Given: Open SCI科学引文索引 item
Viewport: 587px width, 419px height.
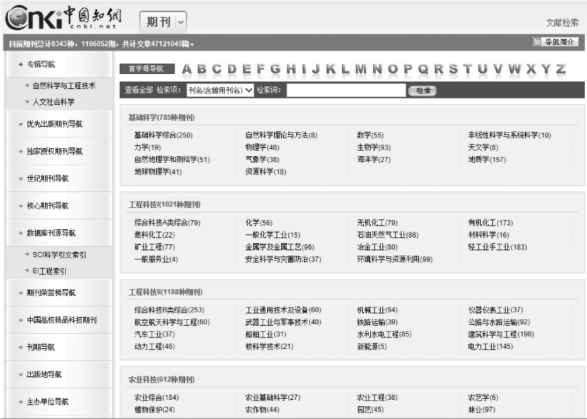Looking at the screenshot, I should tap(59, 255).
